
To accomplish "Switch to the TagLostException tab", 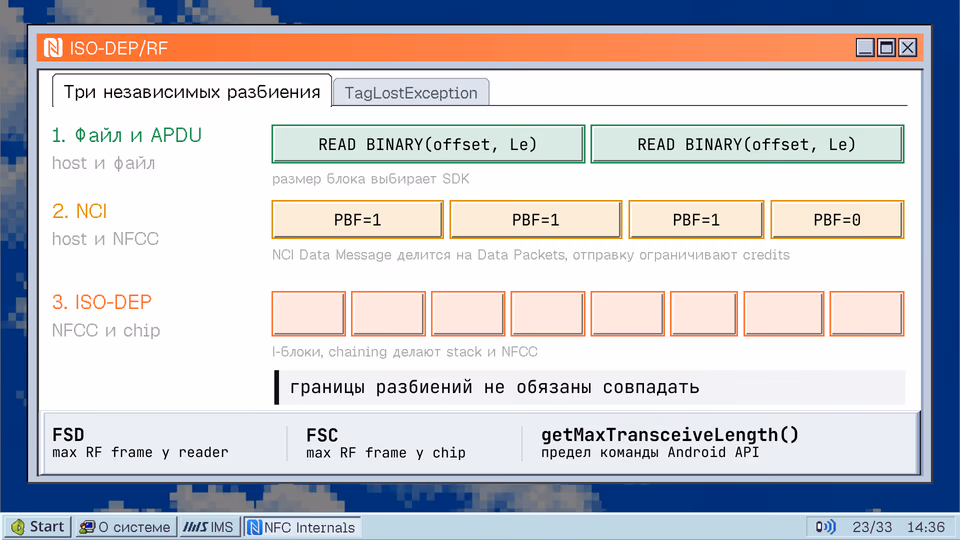I will coord(411,92).
